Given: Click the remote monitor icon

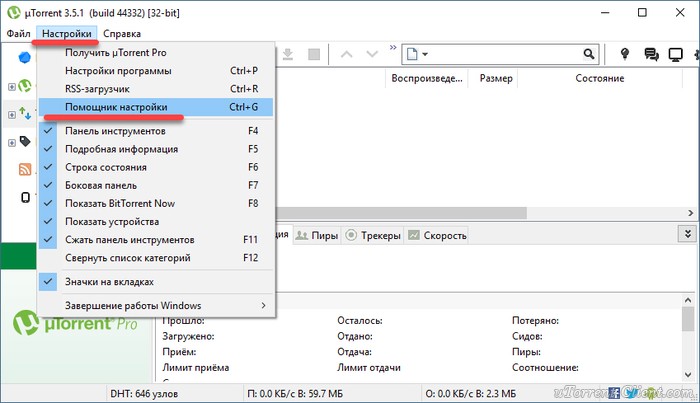Looking at the screenshot, I should 675,54.
